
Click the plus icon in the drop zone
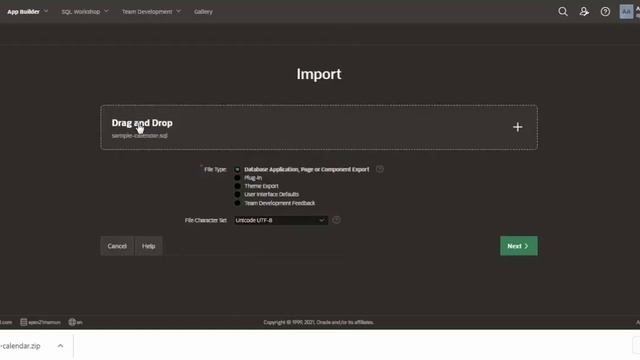click(x=518, y=127)
